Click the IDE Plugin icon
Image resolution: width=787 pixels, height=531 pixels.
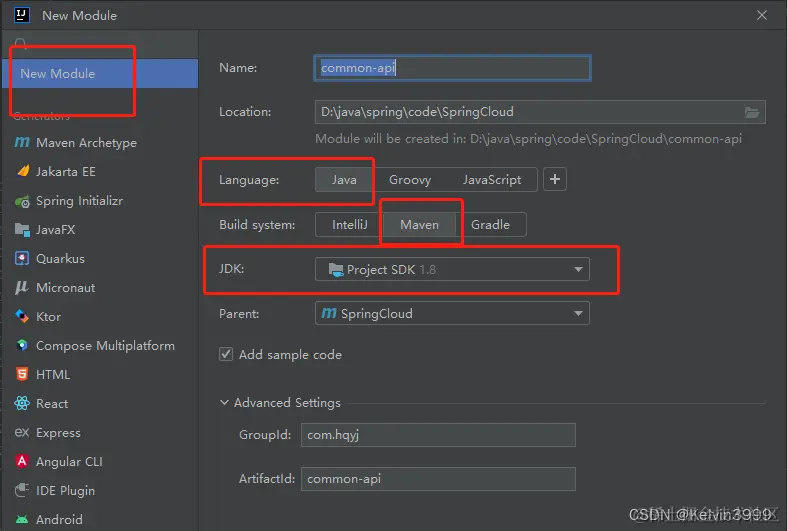coord(22,490)
